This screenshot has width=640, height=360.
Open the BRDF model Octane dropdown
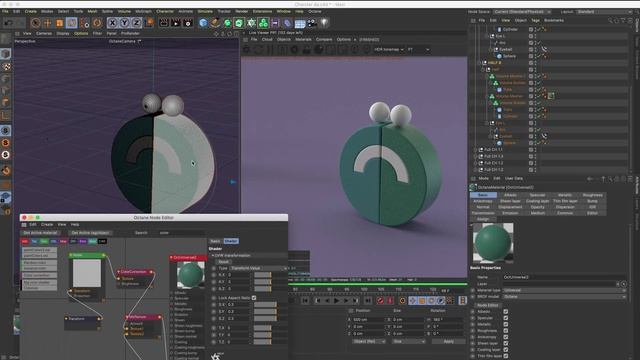564,297
